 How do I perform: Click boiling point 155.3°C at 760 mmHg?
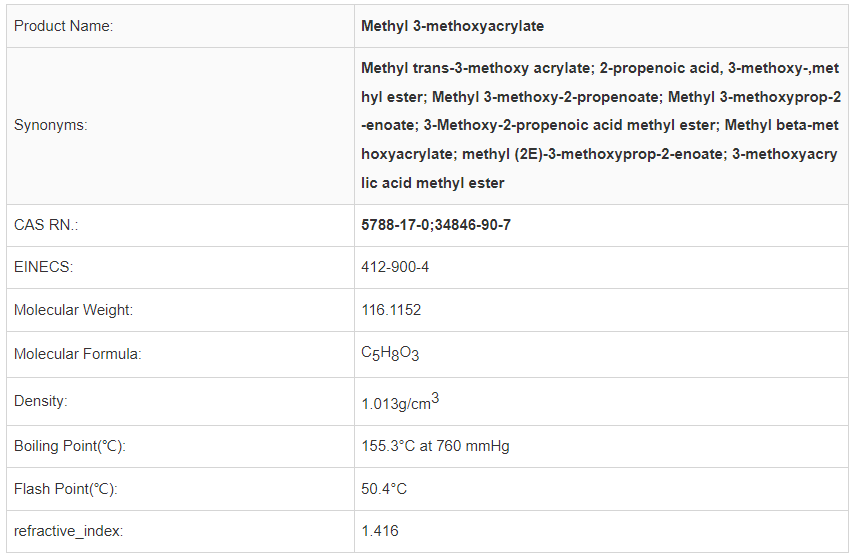[x=435, y=446]
